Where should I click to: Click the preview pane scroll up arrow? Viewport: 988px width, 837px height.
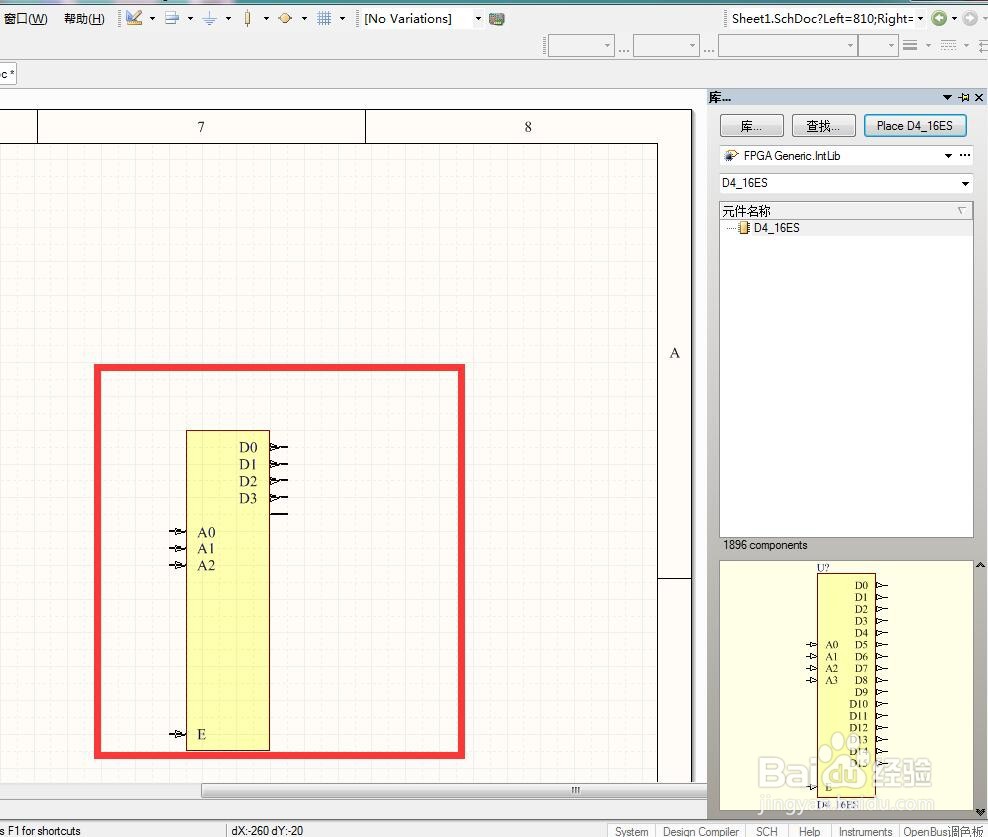[980, 565]
